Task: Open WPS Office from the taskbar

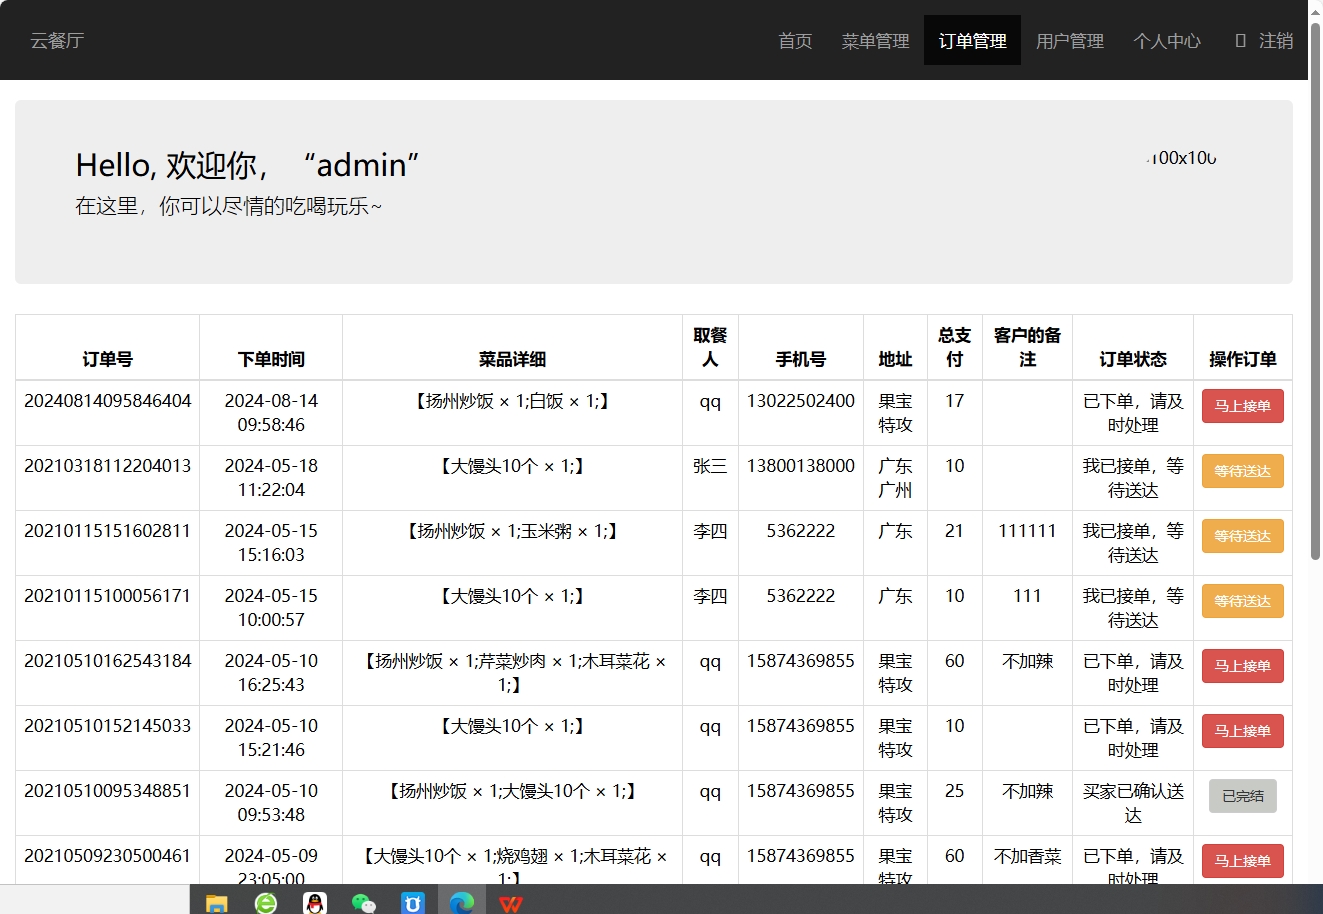Action: (511, 903)
